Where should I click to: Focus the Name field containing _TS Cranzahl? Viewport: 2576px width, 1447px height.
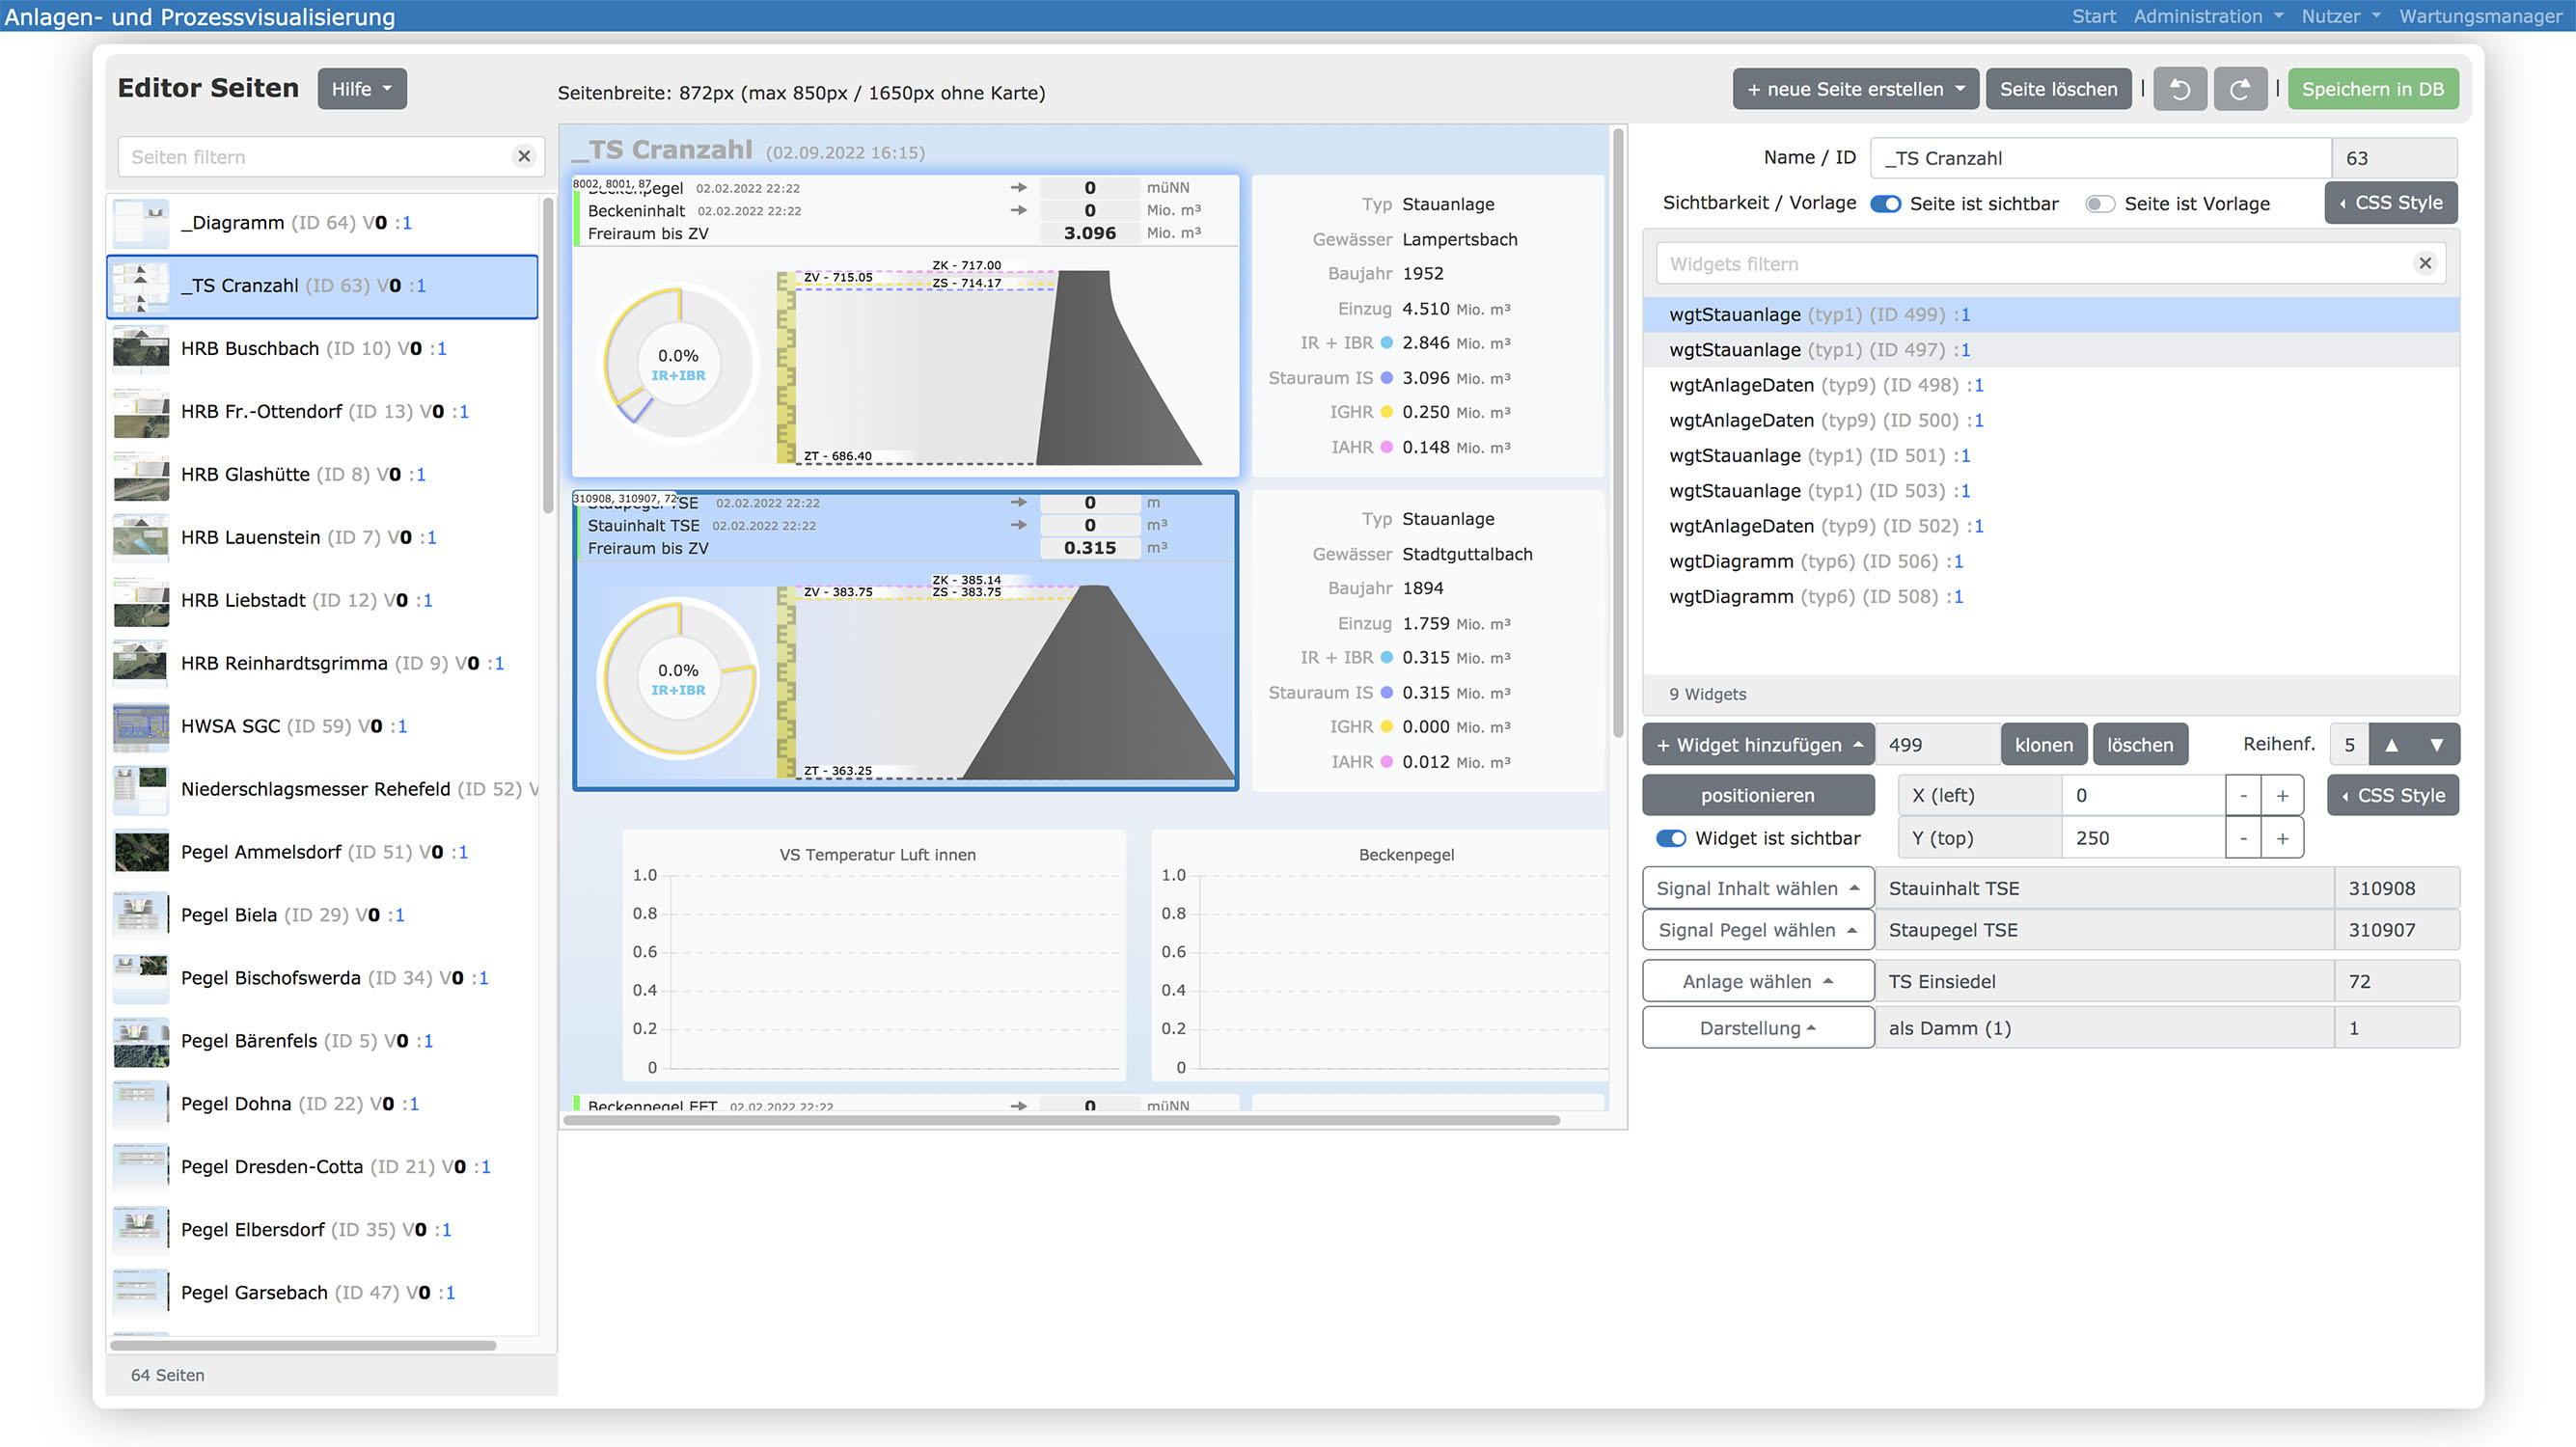point(2101,158)
